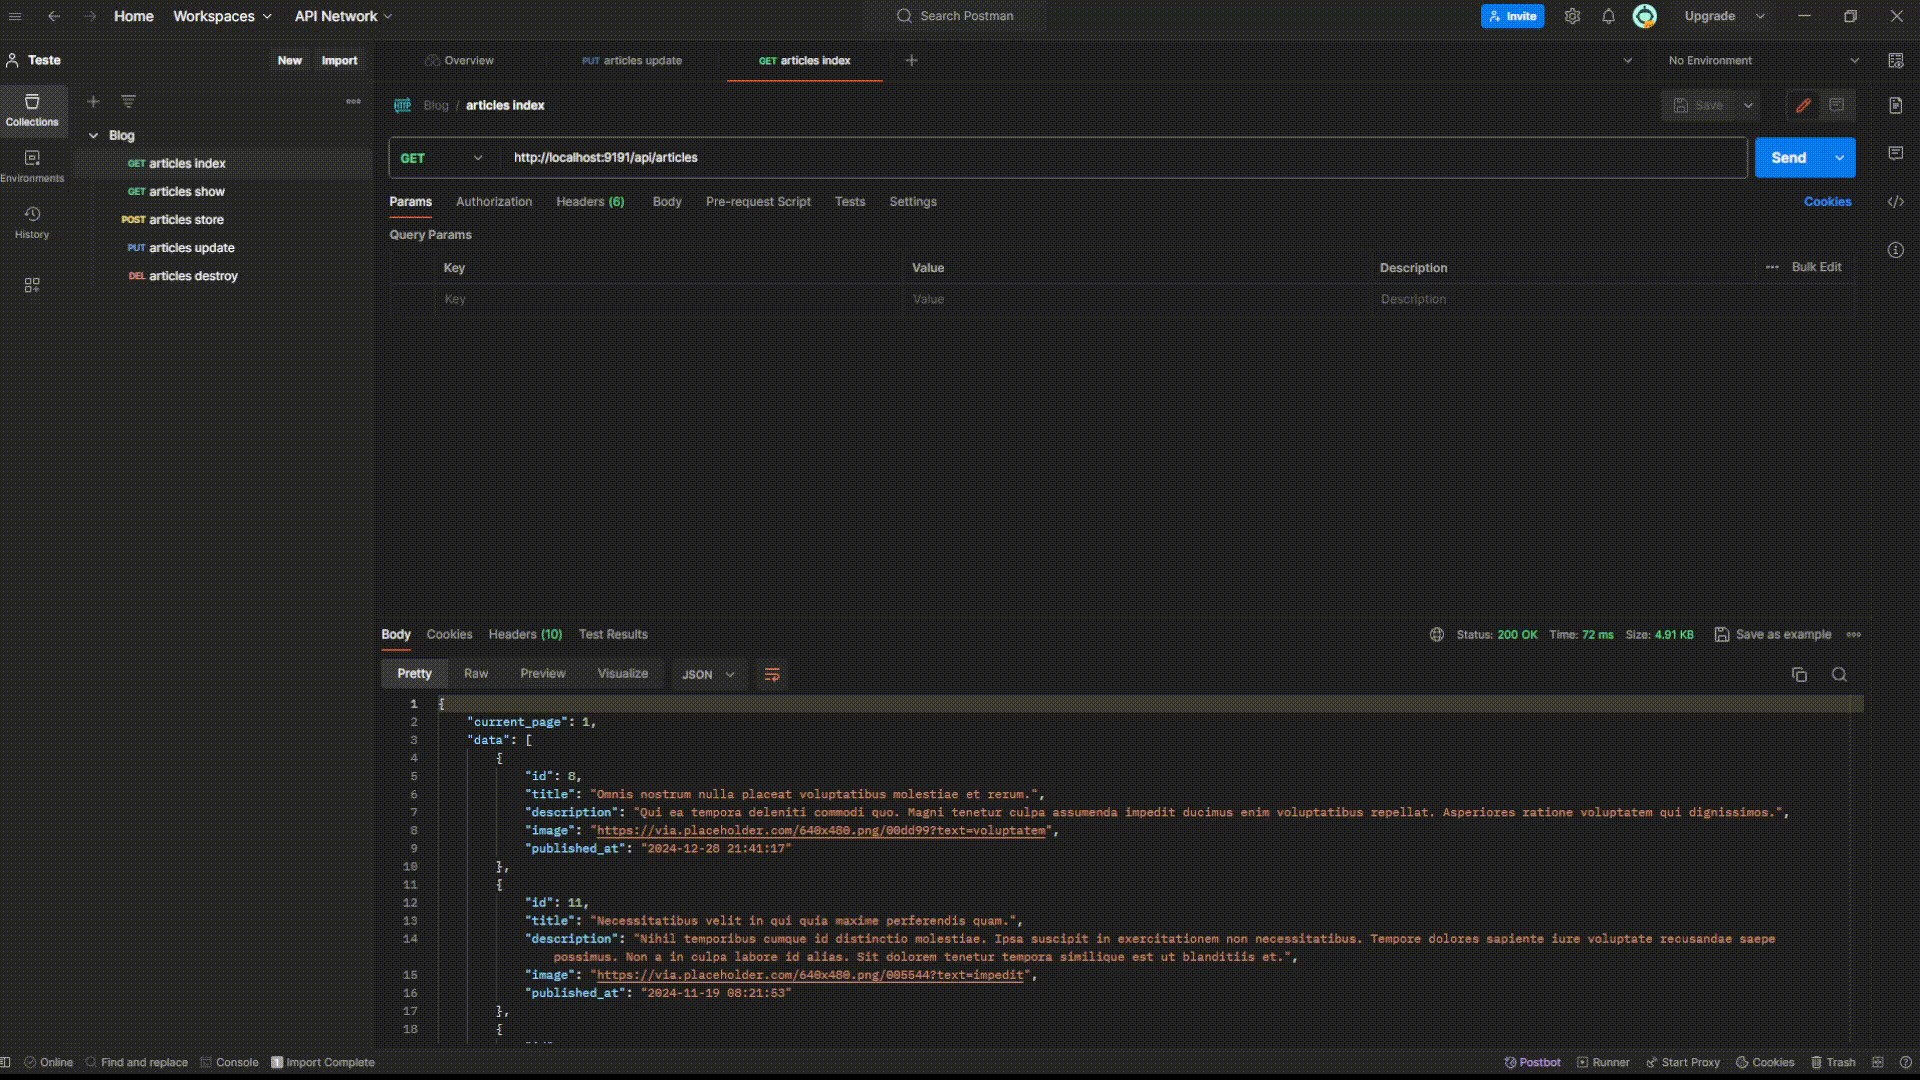Open the Collections sidebar panel
Image resolution: width=1920 pixels, height=1080 pixels.
pos(32,110)
